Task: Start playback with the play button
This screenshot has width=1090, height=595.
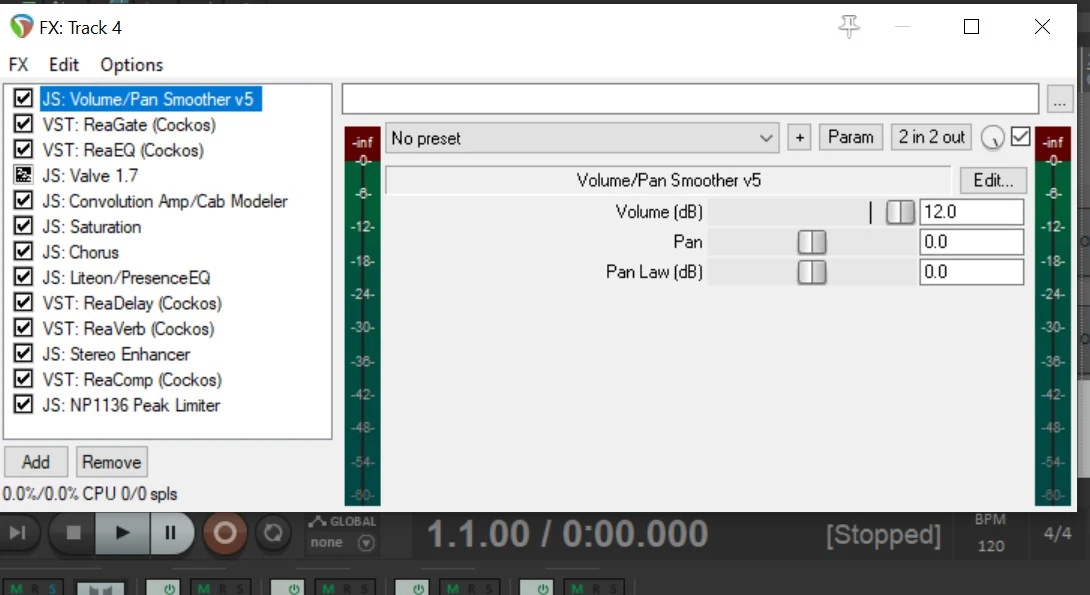Action: tap(122, 533)
